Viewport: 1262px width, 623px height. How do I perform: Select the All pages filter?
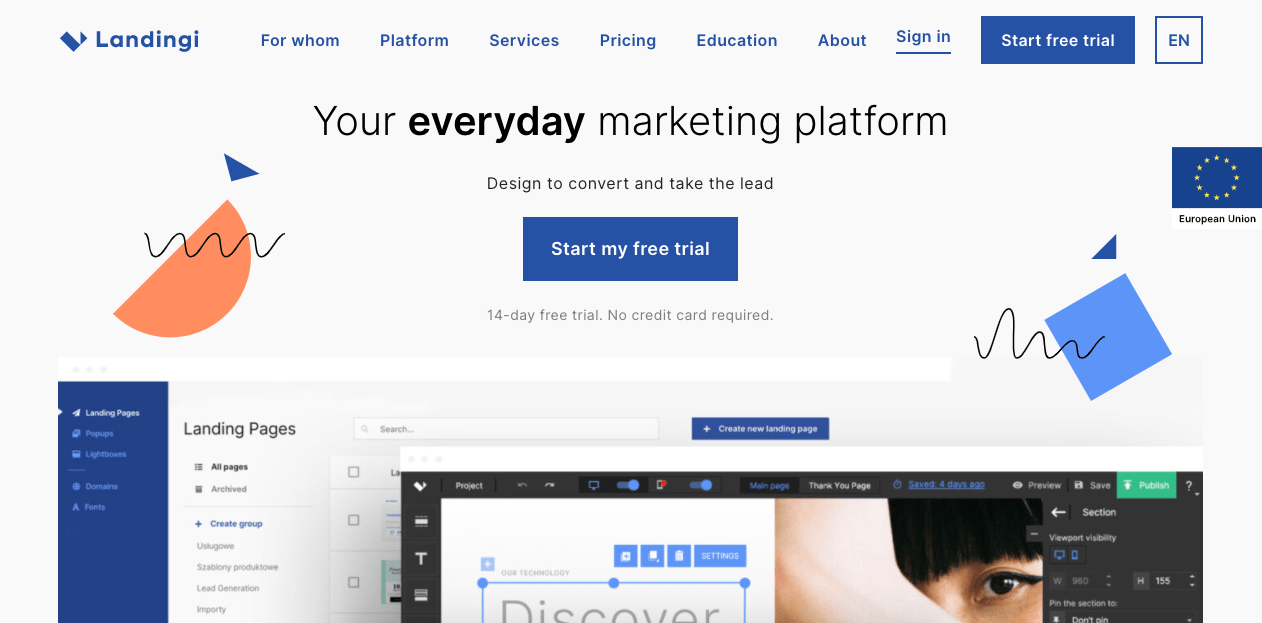pos(222,467)
